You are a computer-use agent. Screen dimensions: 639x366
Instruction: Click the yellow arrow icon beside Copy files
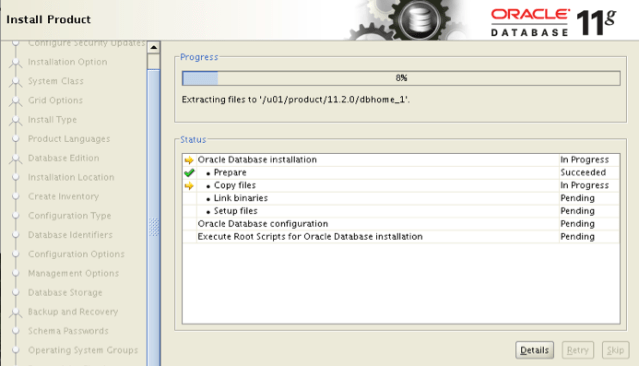tap(189, 185)
